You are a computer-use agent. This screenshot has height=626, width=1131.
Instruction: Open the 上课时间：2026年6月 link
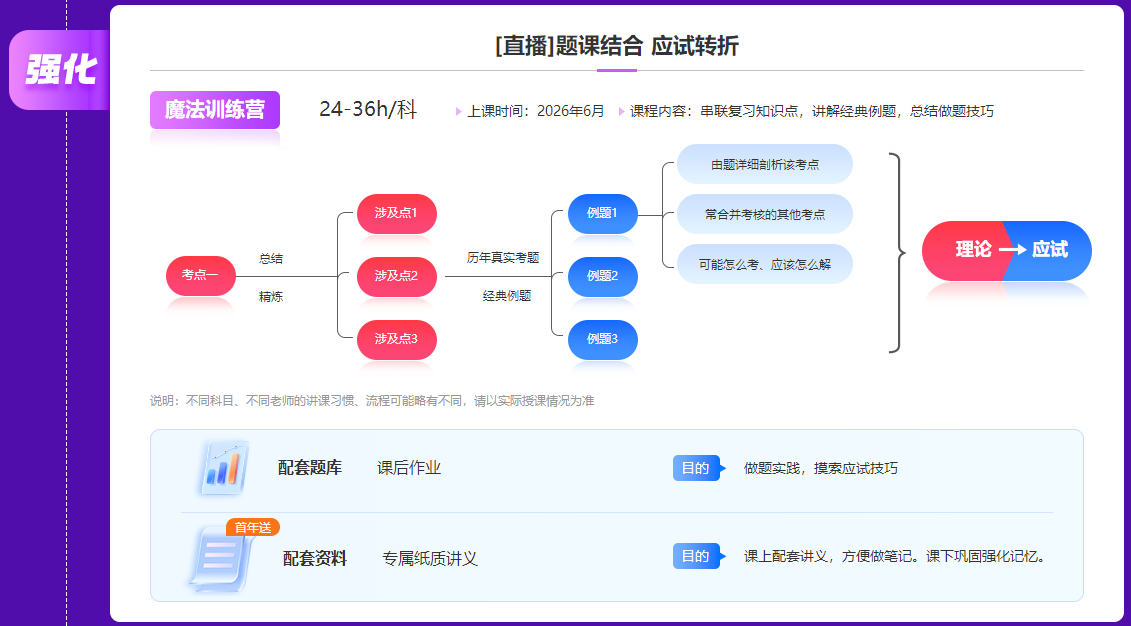click(x=530, y=111)
